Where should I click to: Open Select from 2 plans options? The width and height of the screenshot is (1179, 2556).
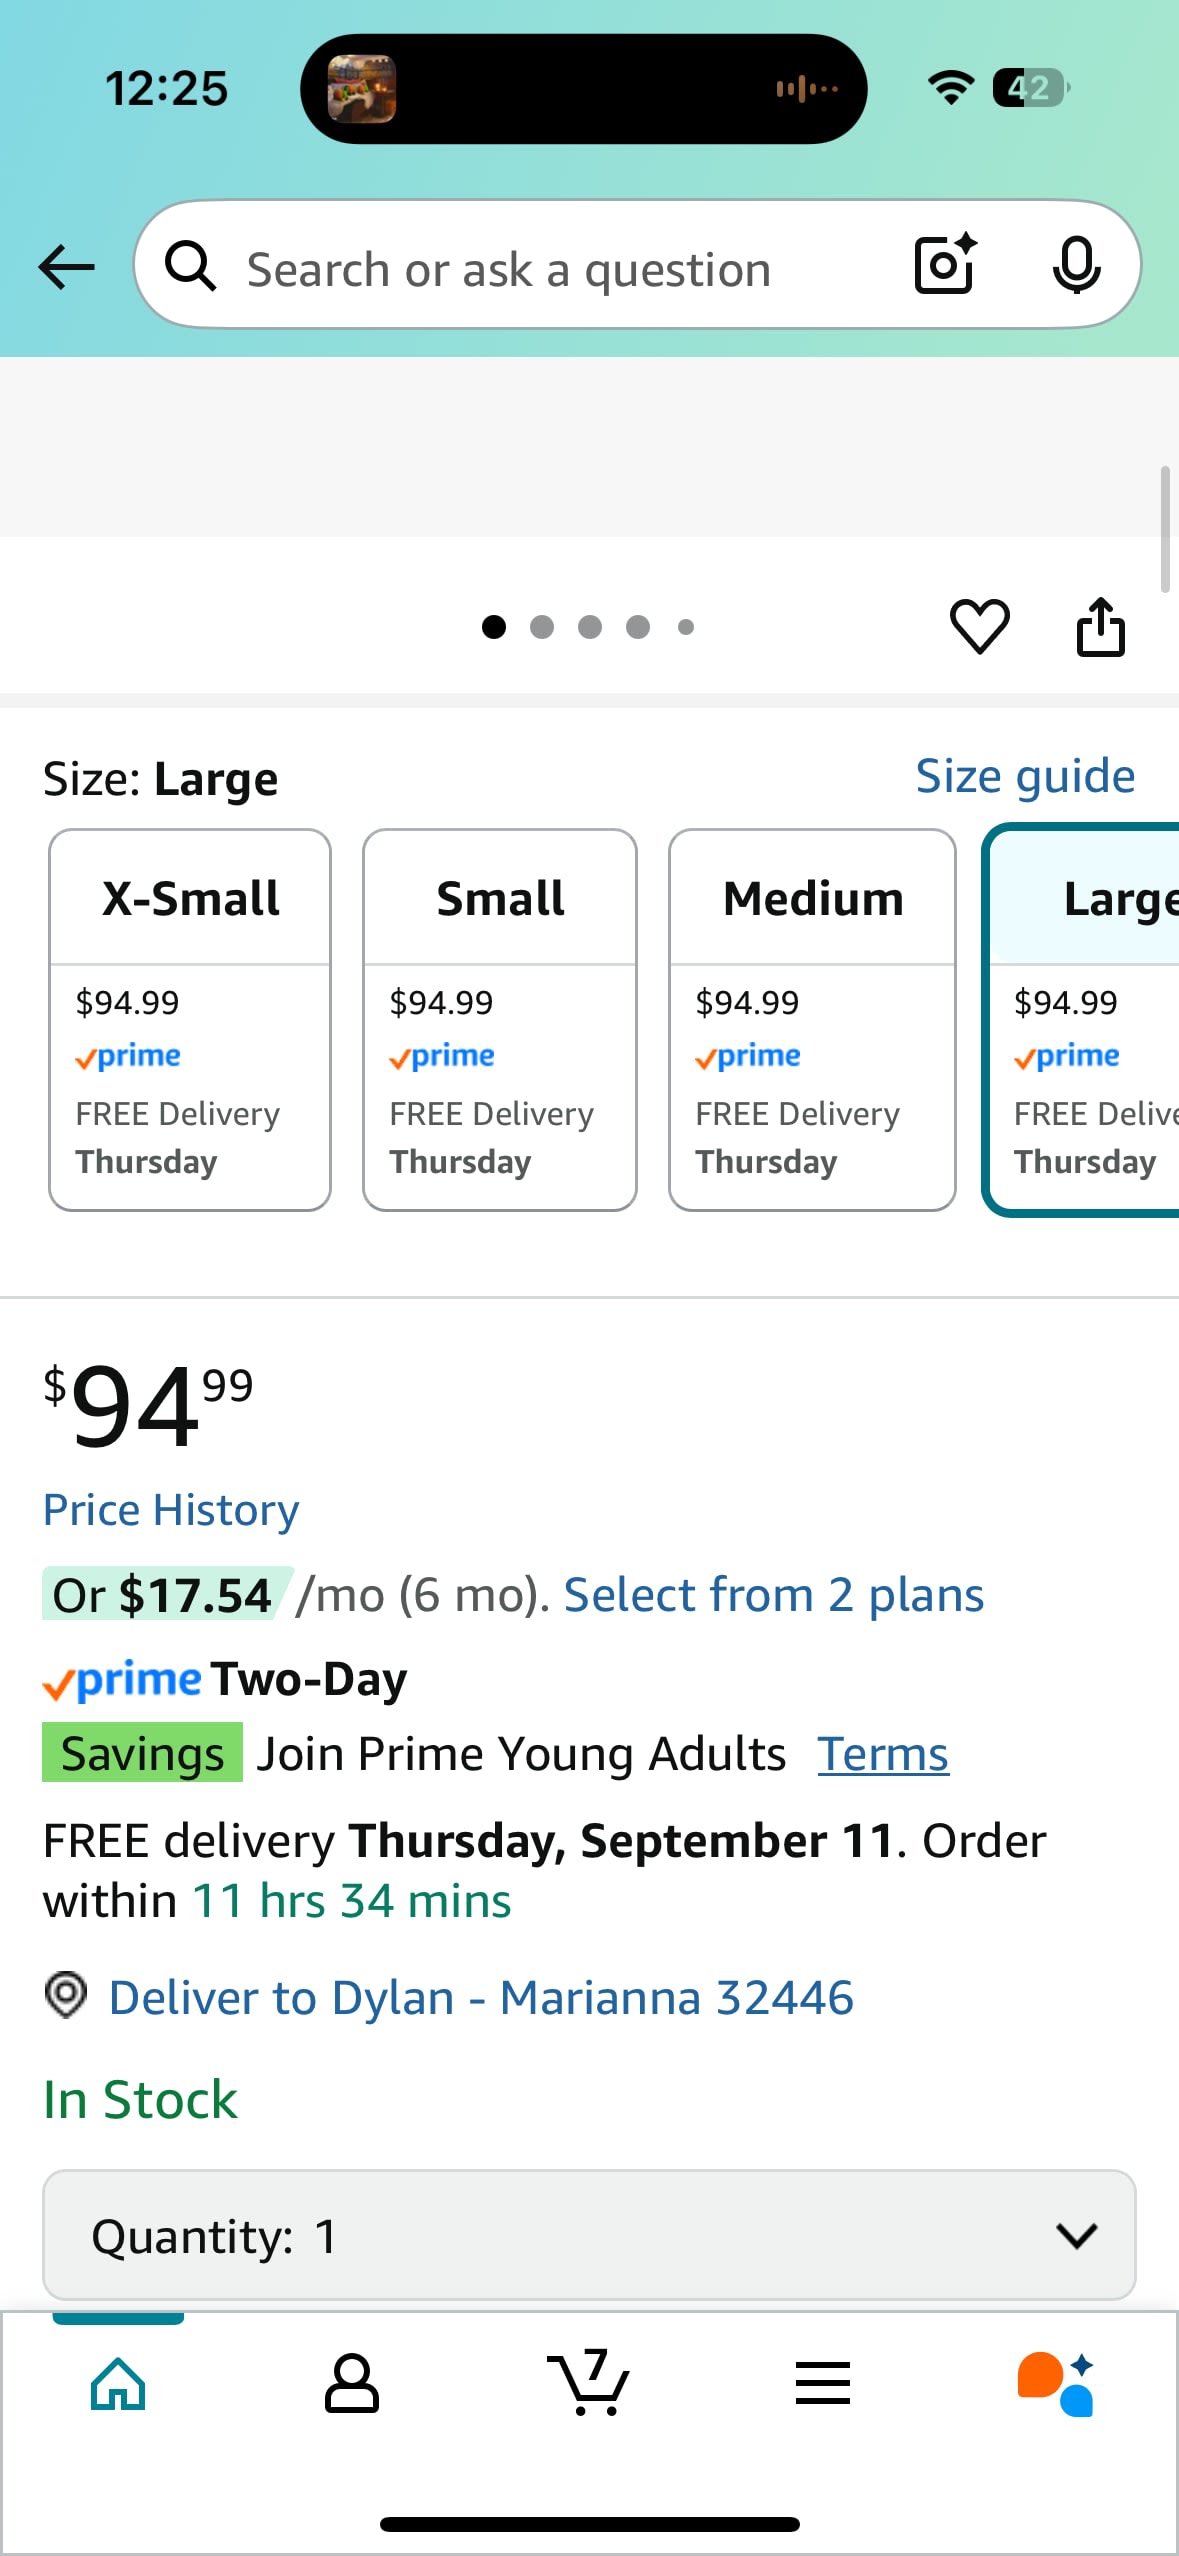[x=773, y=1595]
